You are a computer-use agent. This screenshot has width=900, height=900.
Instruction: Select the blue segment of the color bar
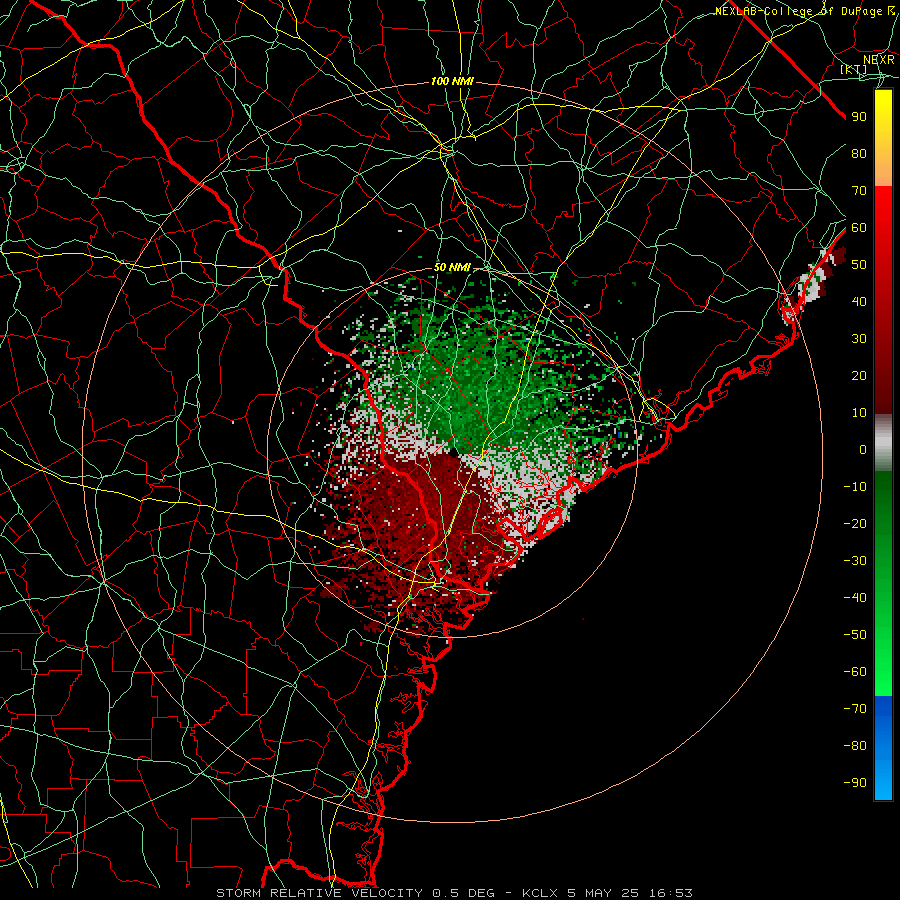point(883,748)
